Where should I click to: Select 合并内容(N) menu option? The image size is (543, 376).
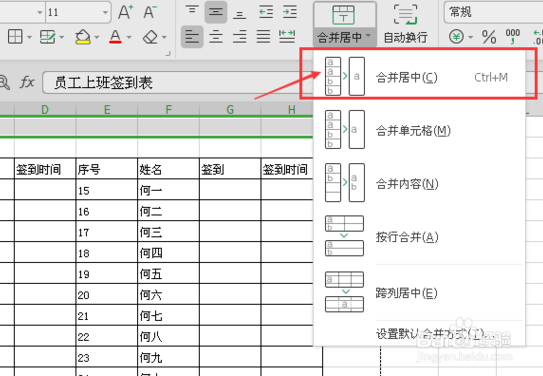pyautogui.click(x=419, y=182)
